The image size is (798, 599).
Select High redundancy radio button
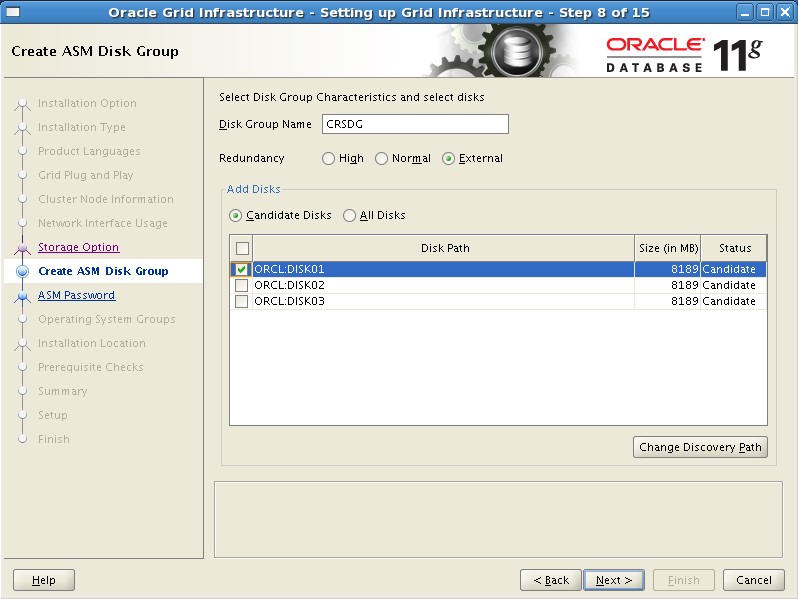pyautogui.click(x=329, y=159)
